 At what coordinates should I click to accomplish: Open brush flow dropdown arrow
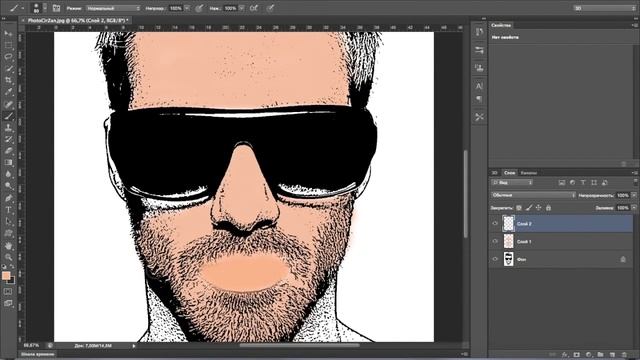point(242,8)
